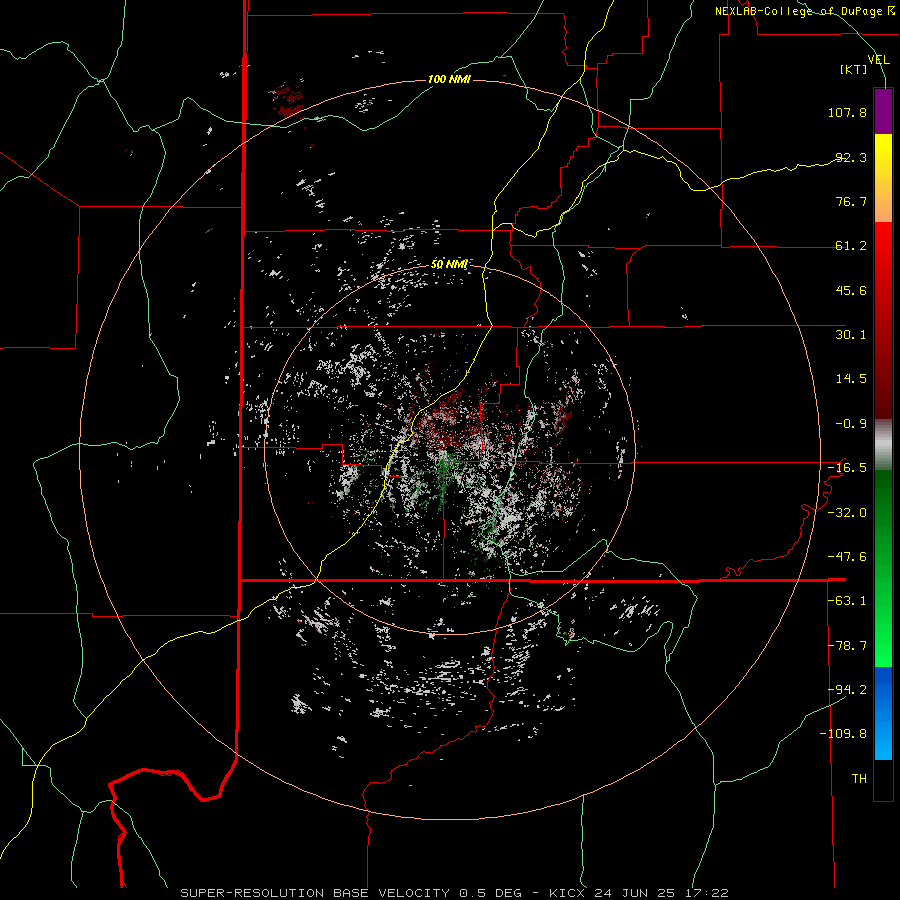Click the KICX station identifier in caption
Screen dimensions: 900x900
[566, 893]
